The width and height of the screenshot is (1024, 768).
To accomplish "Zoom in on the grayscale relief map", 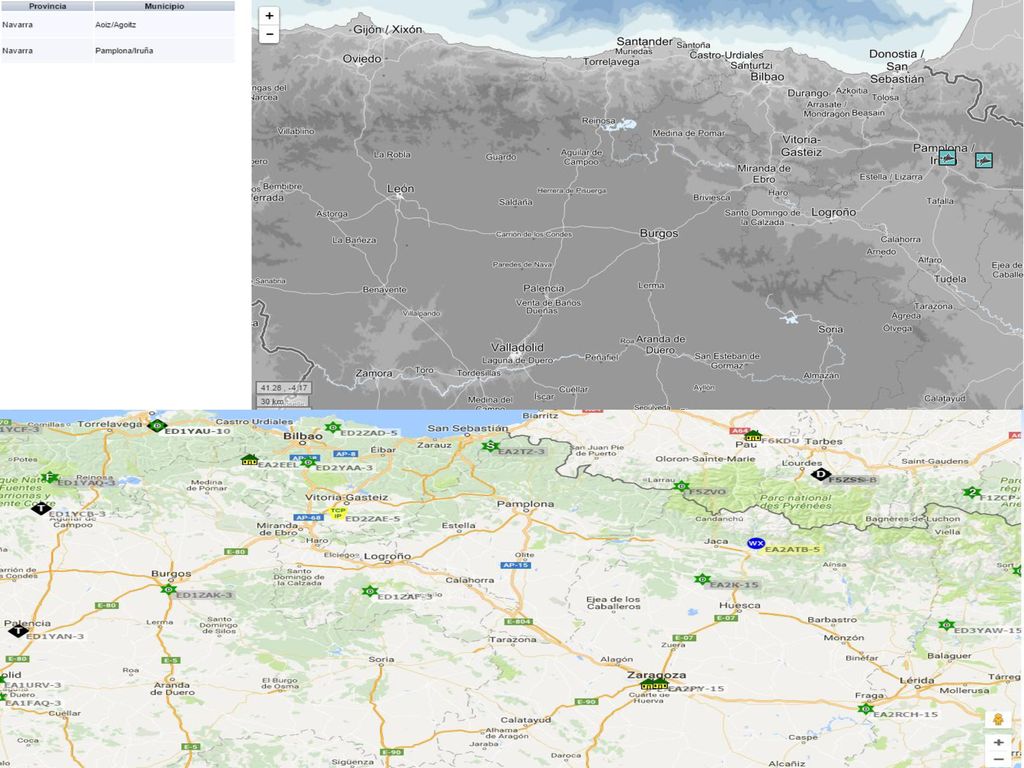I will point(269,16).
